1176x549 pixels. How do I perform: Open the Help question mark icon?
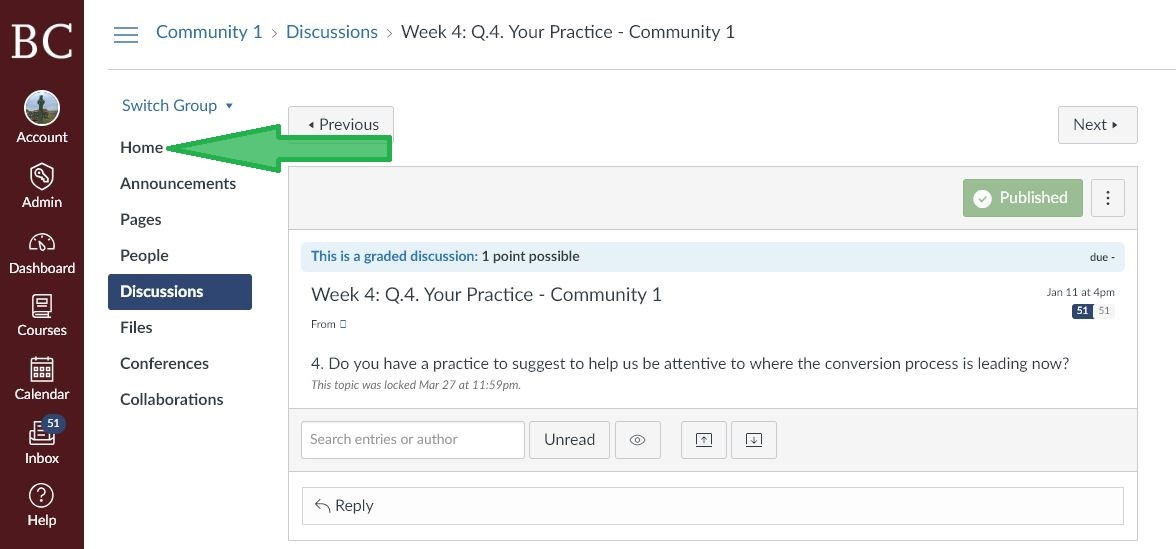coord(42,495)
